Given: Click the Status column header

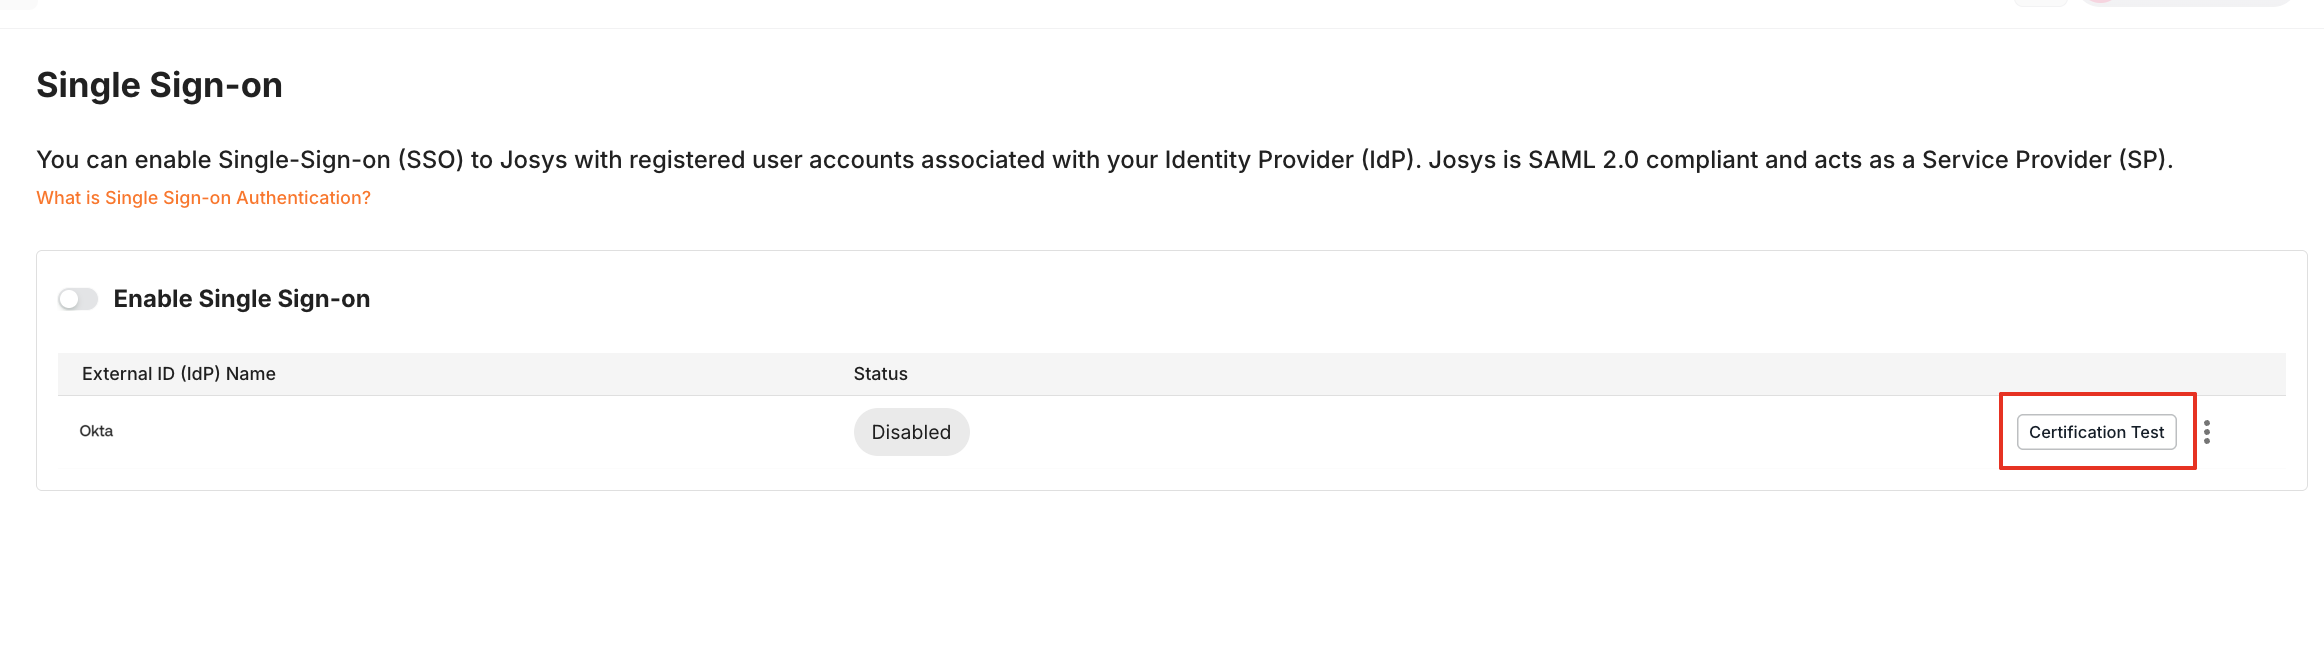Looking at the screenshot, I should (880, 374).
